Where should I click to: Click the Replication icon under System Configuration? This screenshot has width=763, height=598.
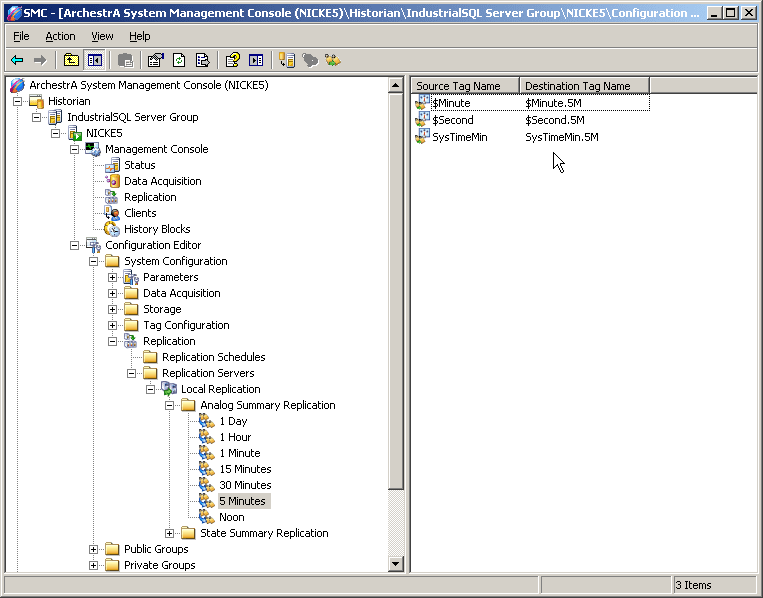pyautogui.click(x=131, y=341)
